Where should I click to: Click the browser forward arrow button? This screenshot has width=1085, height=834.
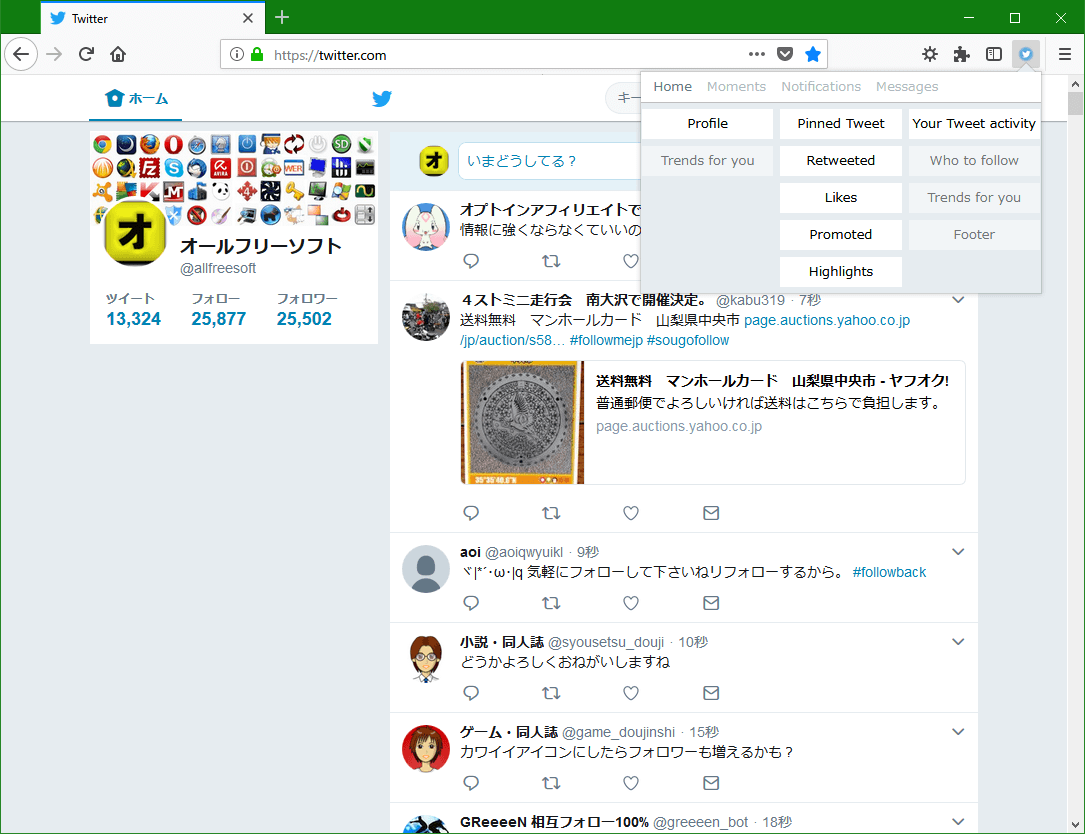tap(54, 54)
